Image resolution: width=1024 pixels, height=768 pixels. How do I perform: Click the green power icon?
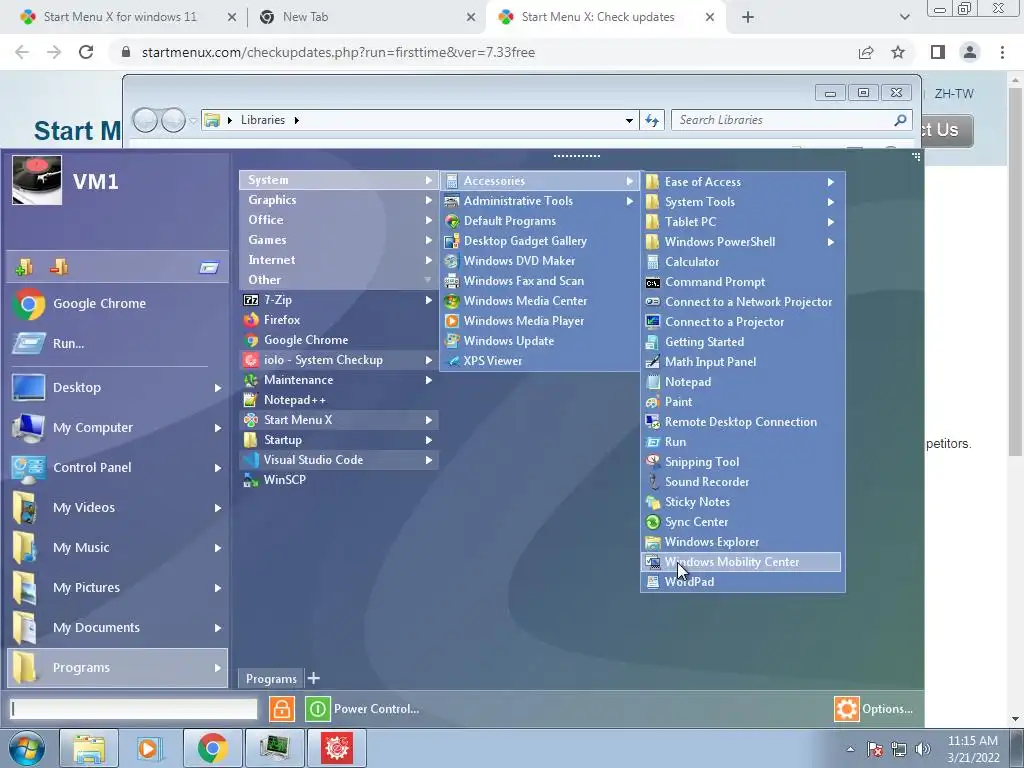coord(317,709)
